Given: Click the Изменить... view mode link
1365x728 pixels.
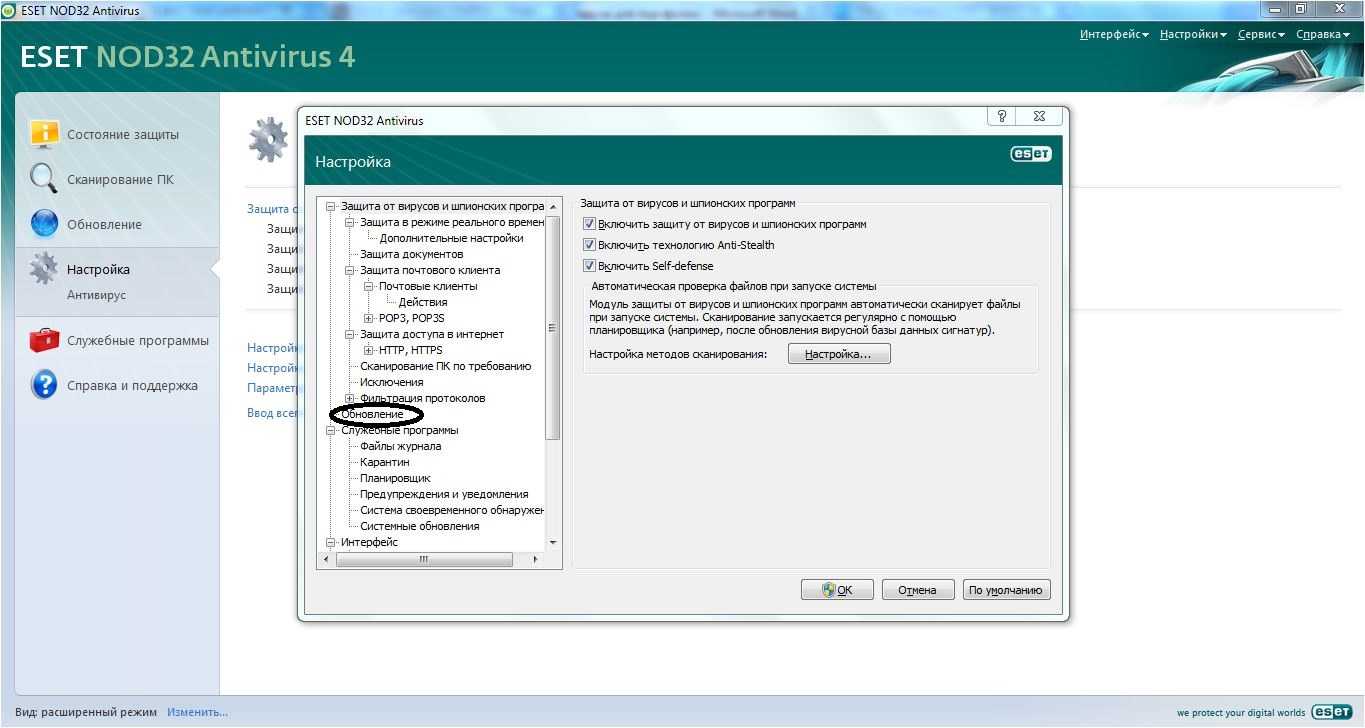Looking at the screenshot, I should [197, 712].
